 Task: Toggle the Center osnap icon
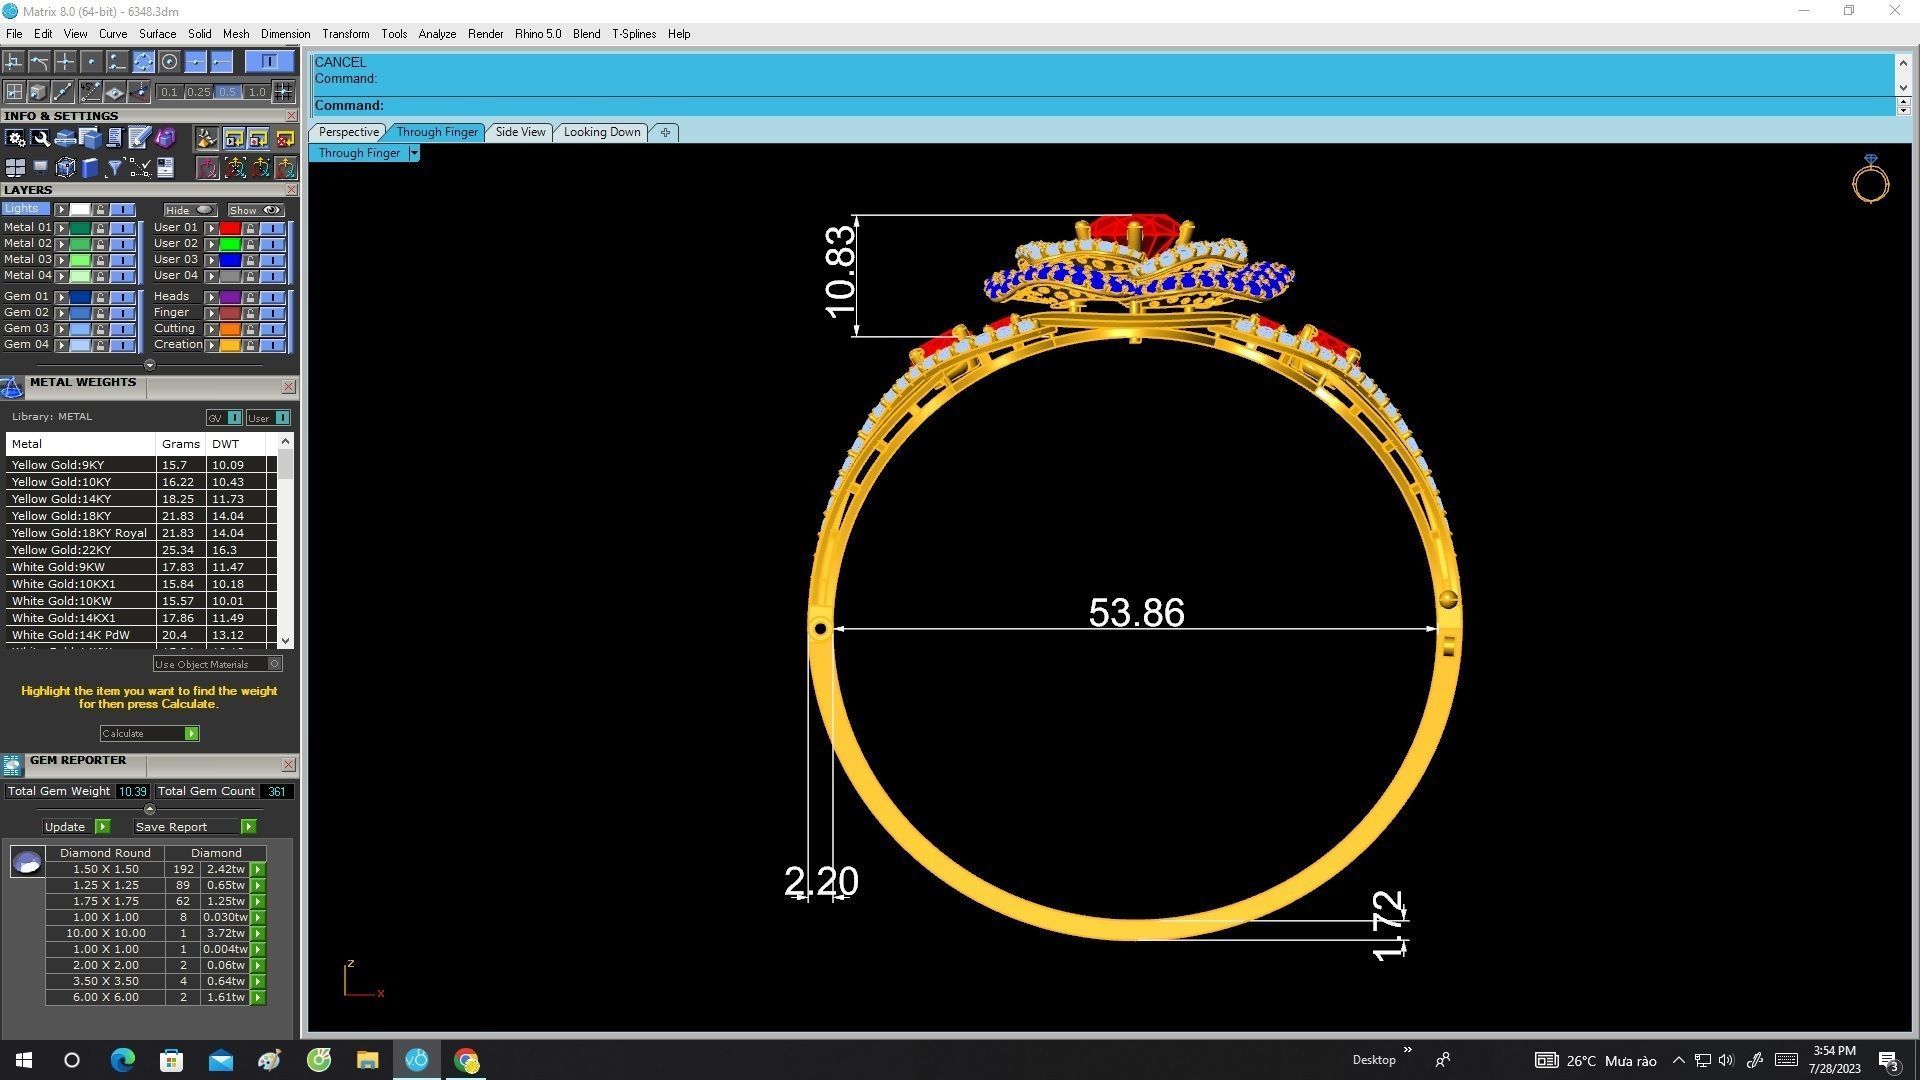pyautogui.click(x=169, y=61)
